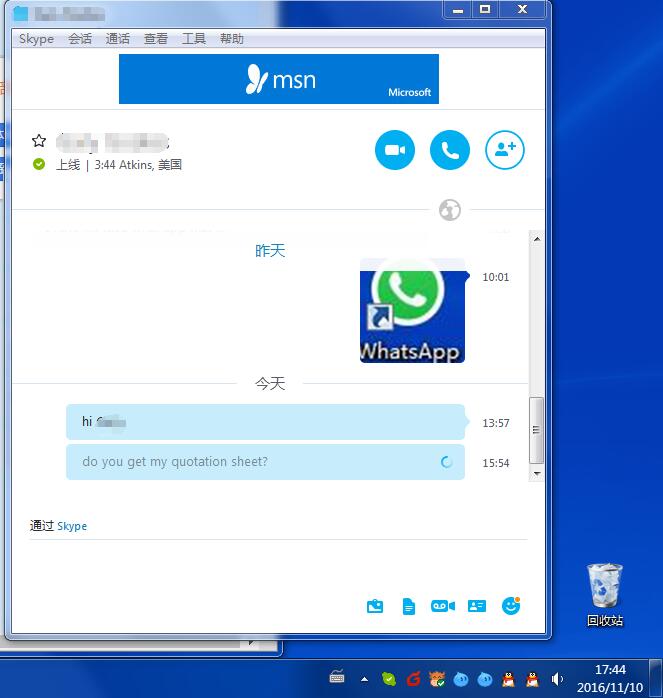663x698 pixels.
Task: Open the 工具 menu
Action: click(x=194, y=39)
